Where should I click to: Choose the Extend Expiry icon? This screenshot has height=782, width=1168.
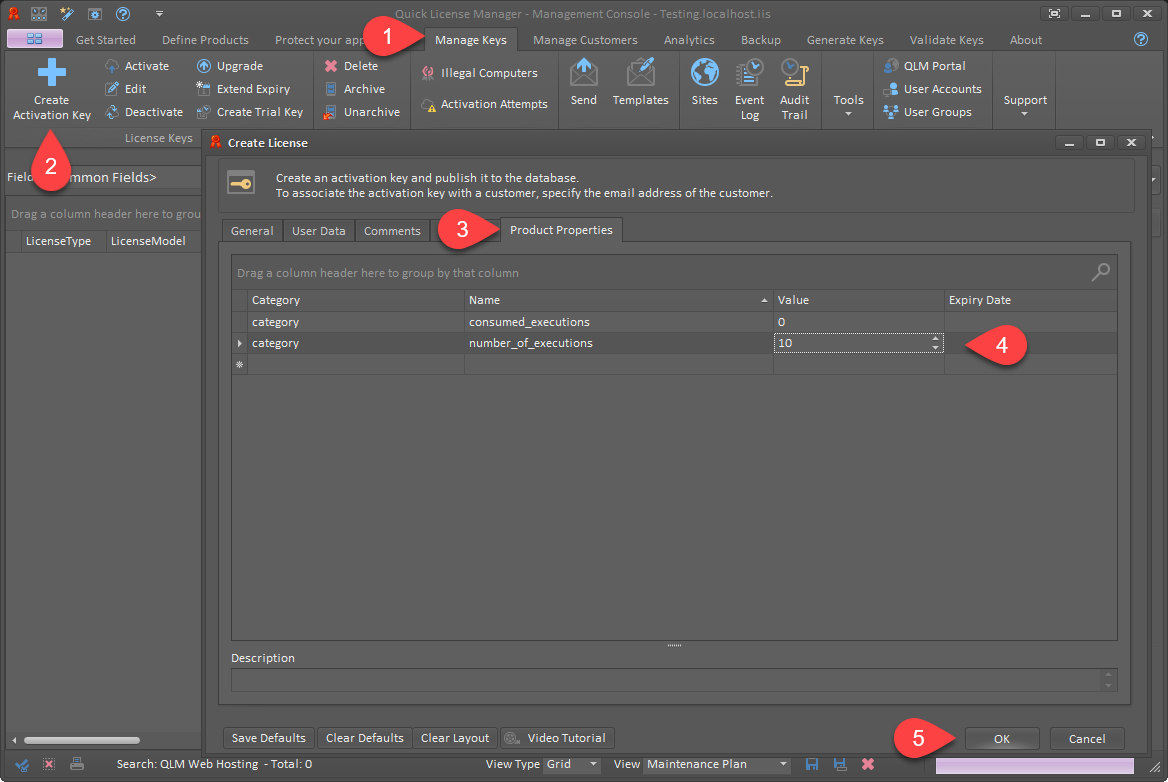[203, 89]
